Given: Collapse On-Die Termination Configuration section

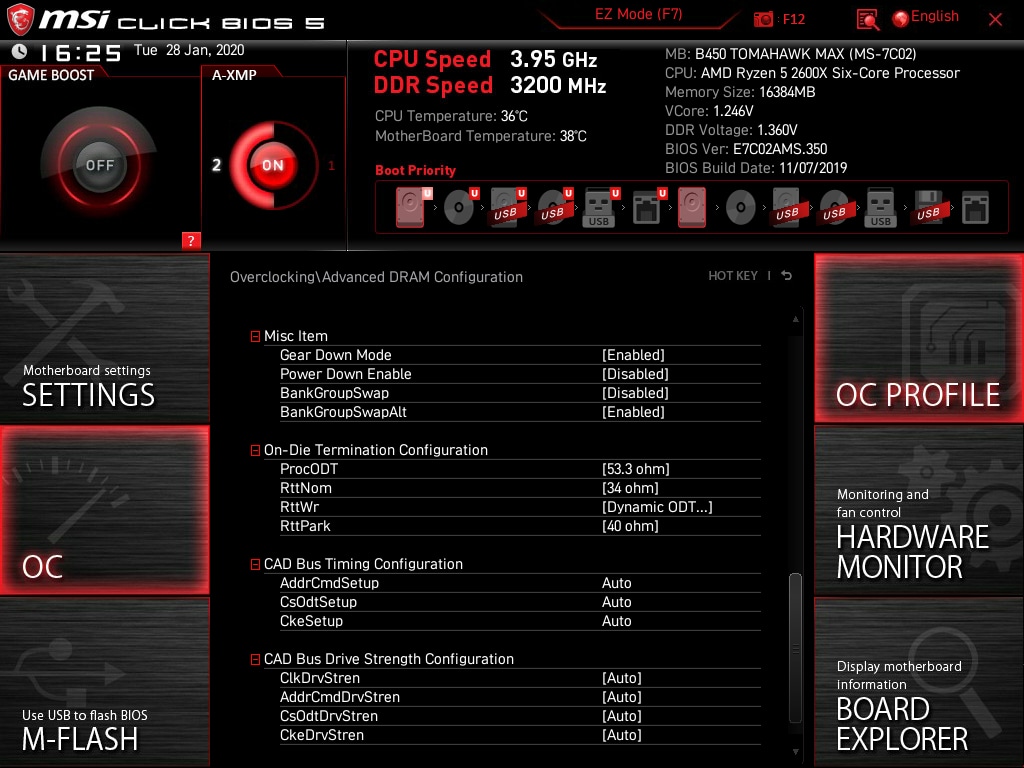Looking at the screenshot, I should click(x=255, y=451).
